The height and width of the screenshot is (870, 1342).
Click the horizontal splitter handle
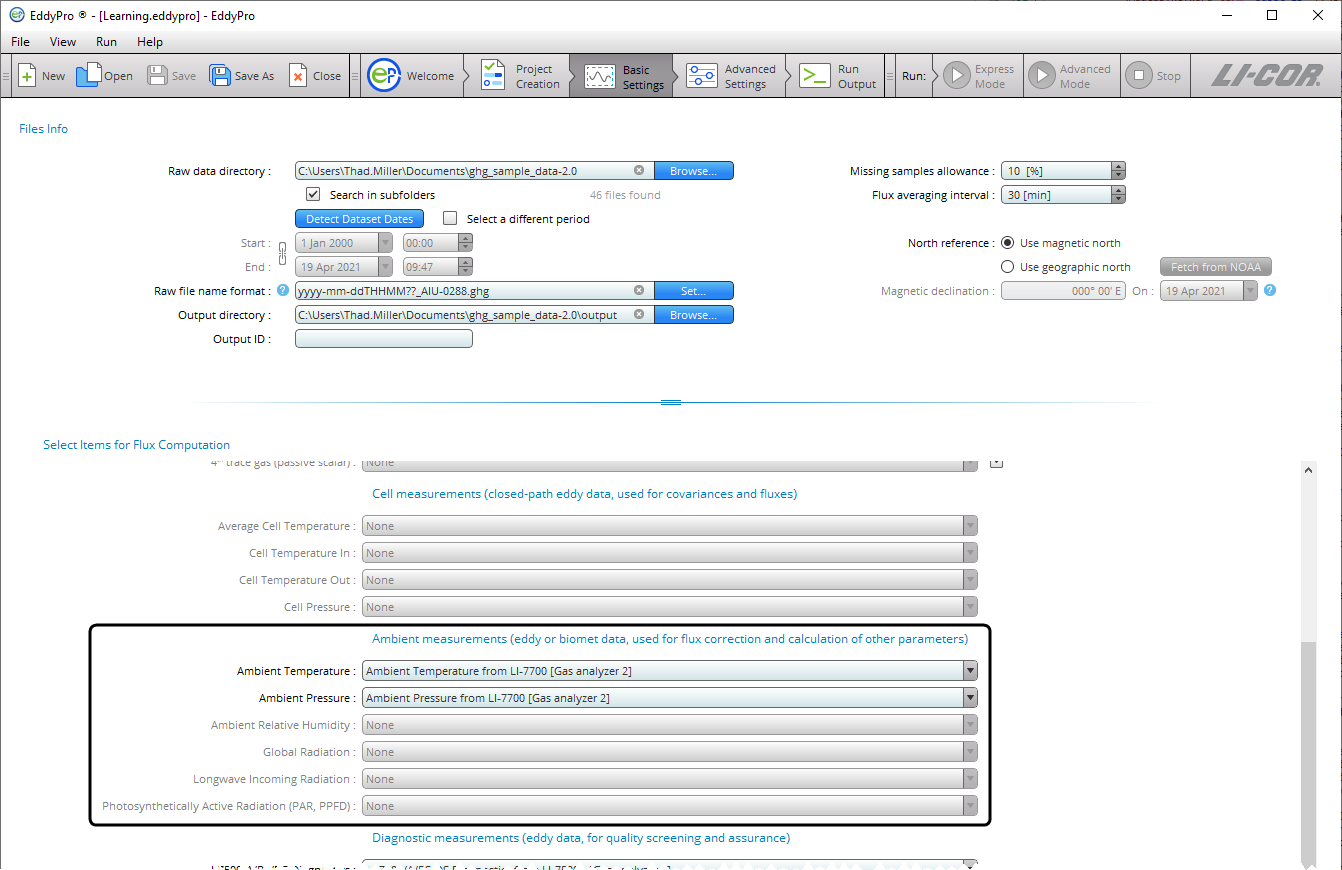671,402
